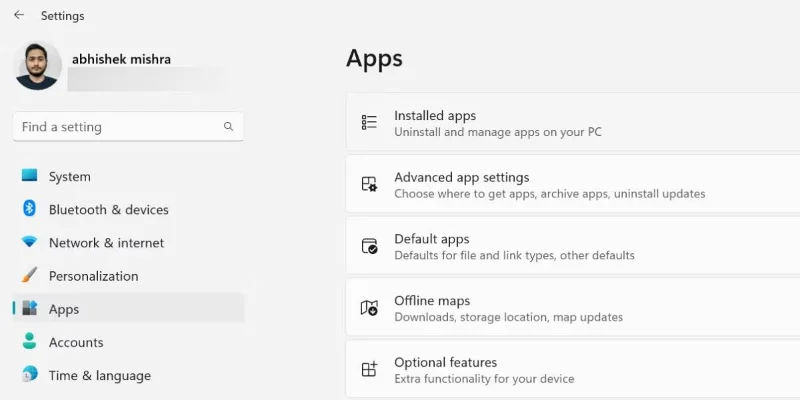Click the magnifier search icon
The height and width of the screenshot is (400, 800).
pos(228,127)
